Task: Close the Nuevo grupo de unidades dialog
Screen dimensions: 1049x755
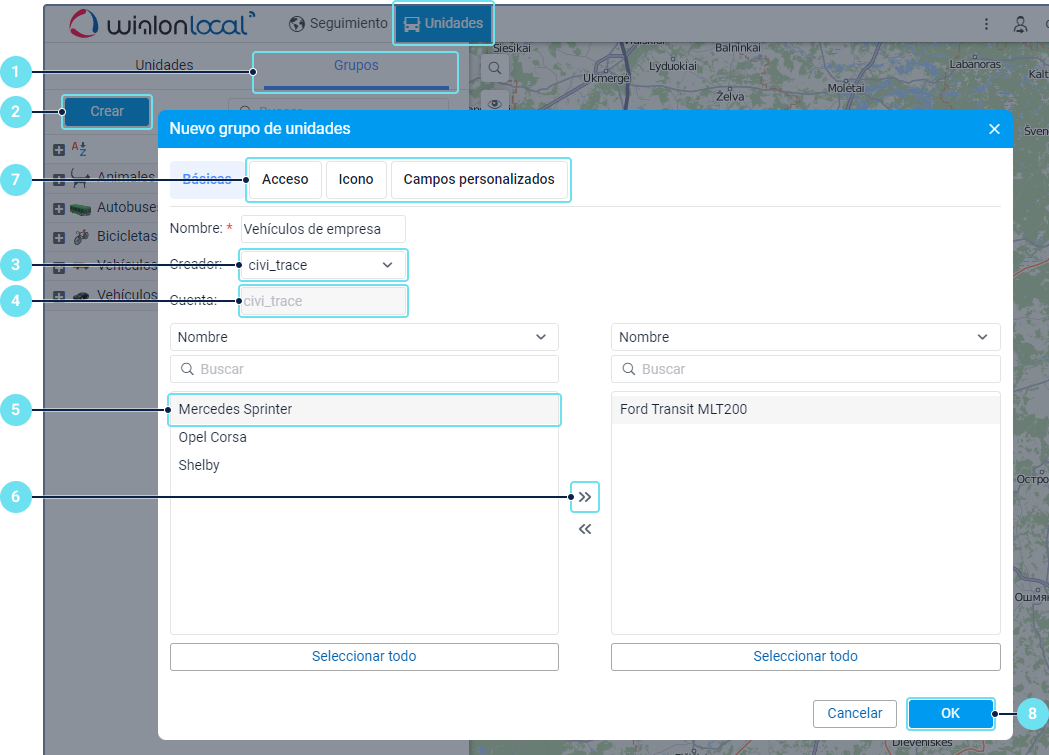Action: 994,129
